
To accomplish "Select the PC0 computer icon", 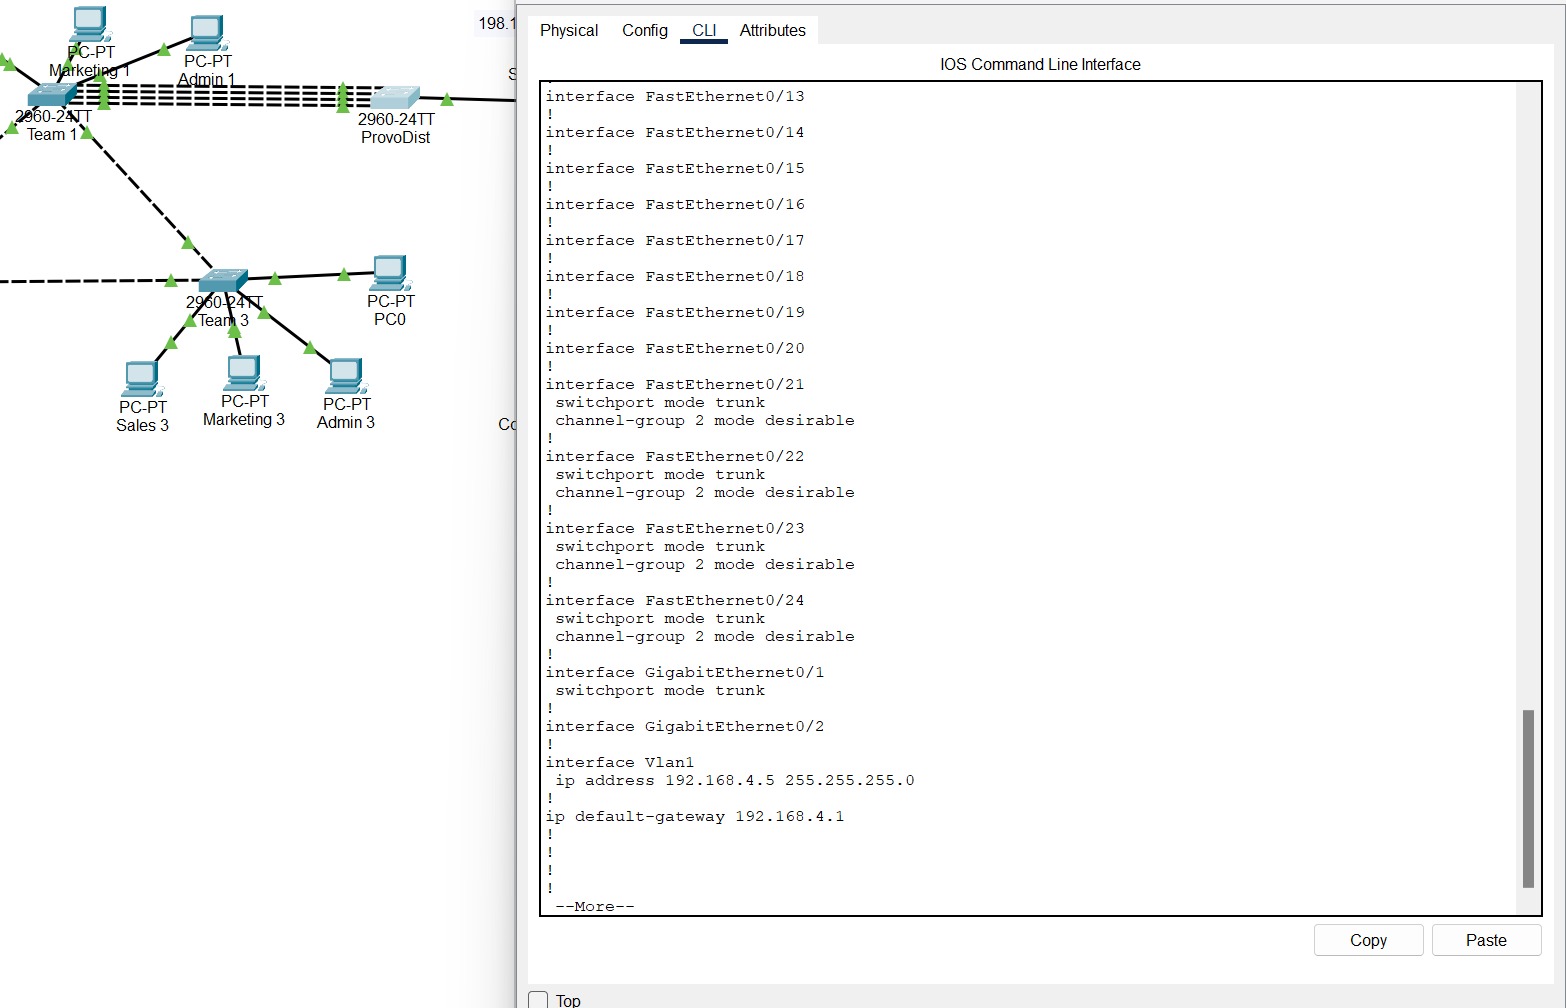I will point(390,273).
